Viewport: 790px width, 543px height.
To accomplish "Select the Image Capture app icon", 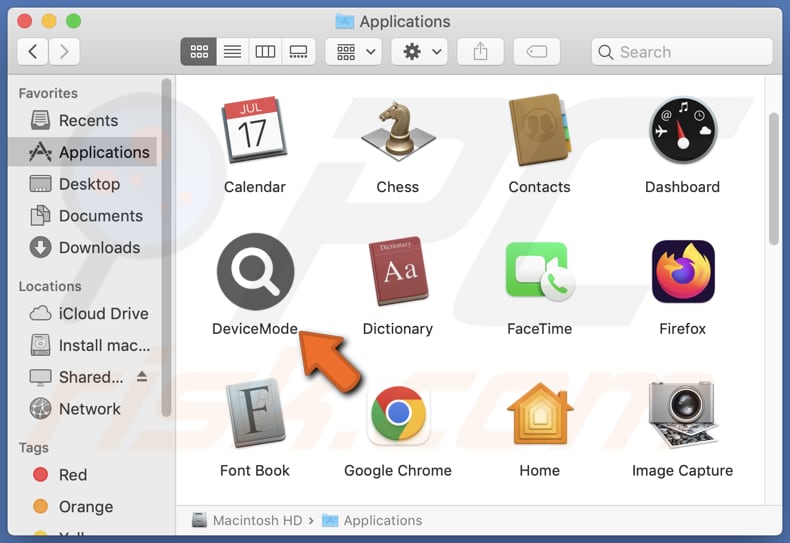I will [683, 414].
